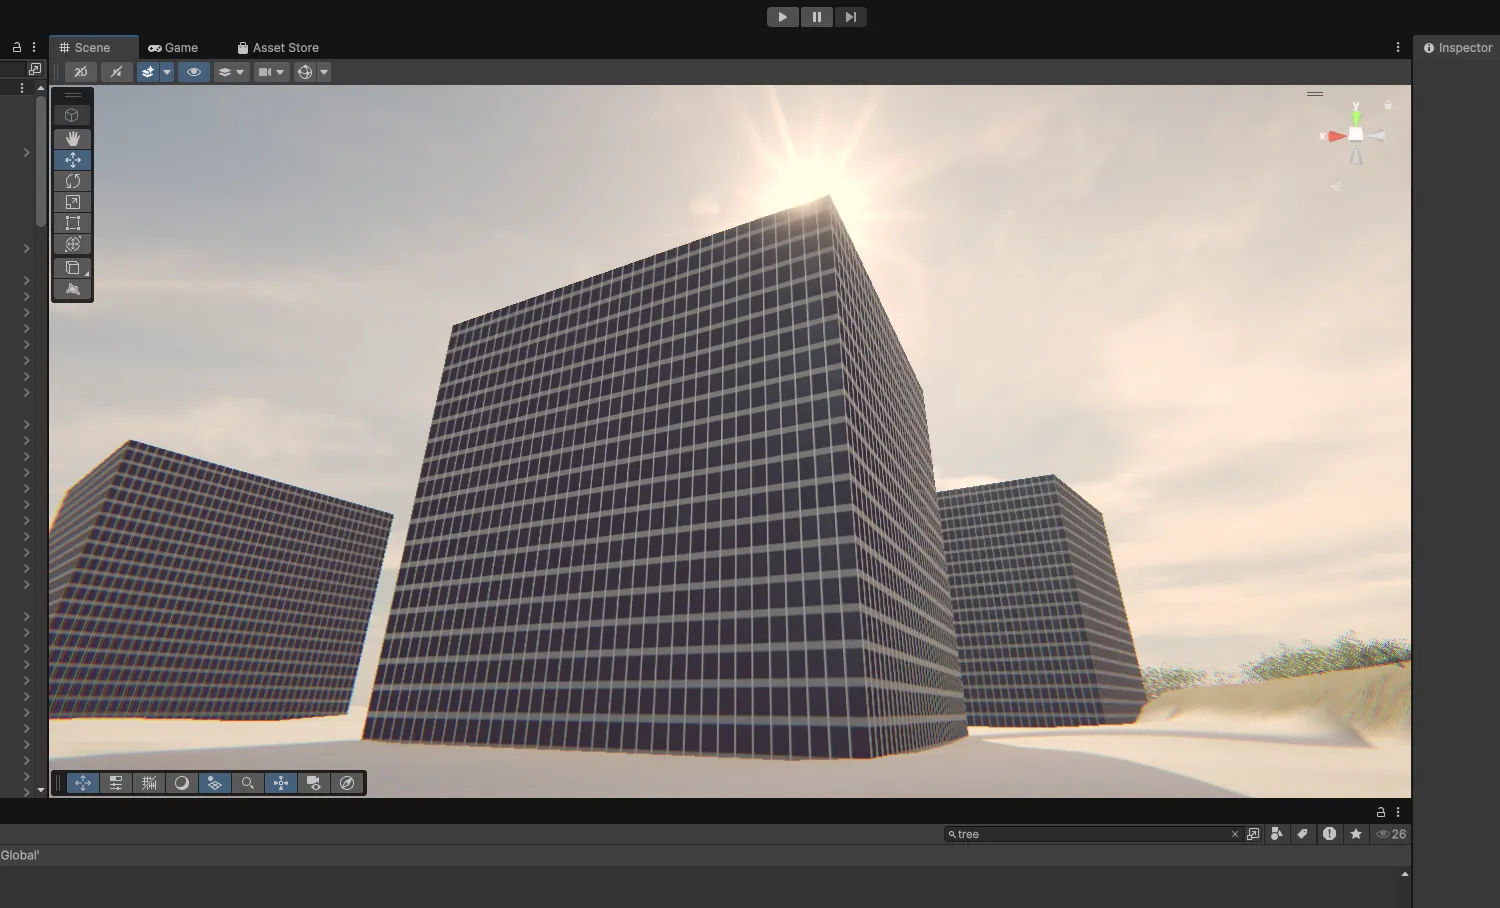
Task: Open the Scene camera settings dropdown
Action: coord(271,72)
